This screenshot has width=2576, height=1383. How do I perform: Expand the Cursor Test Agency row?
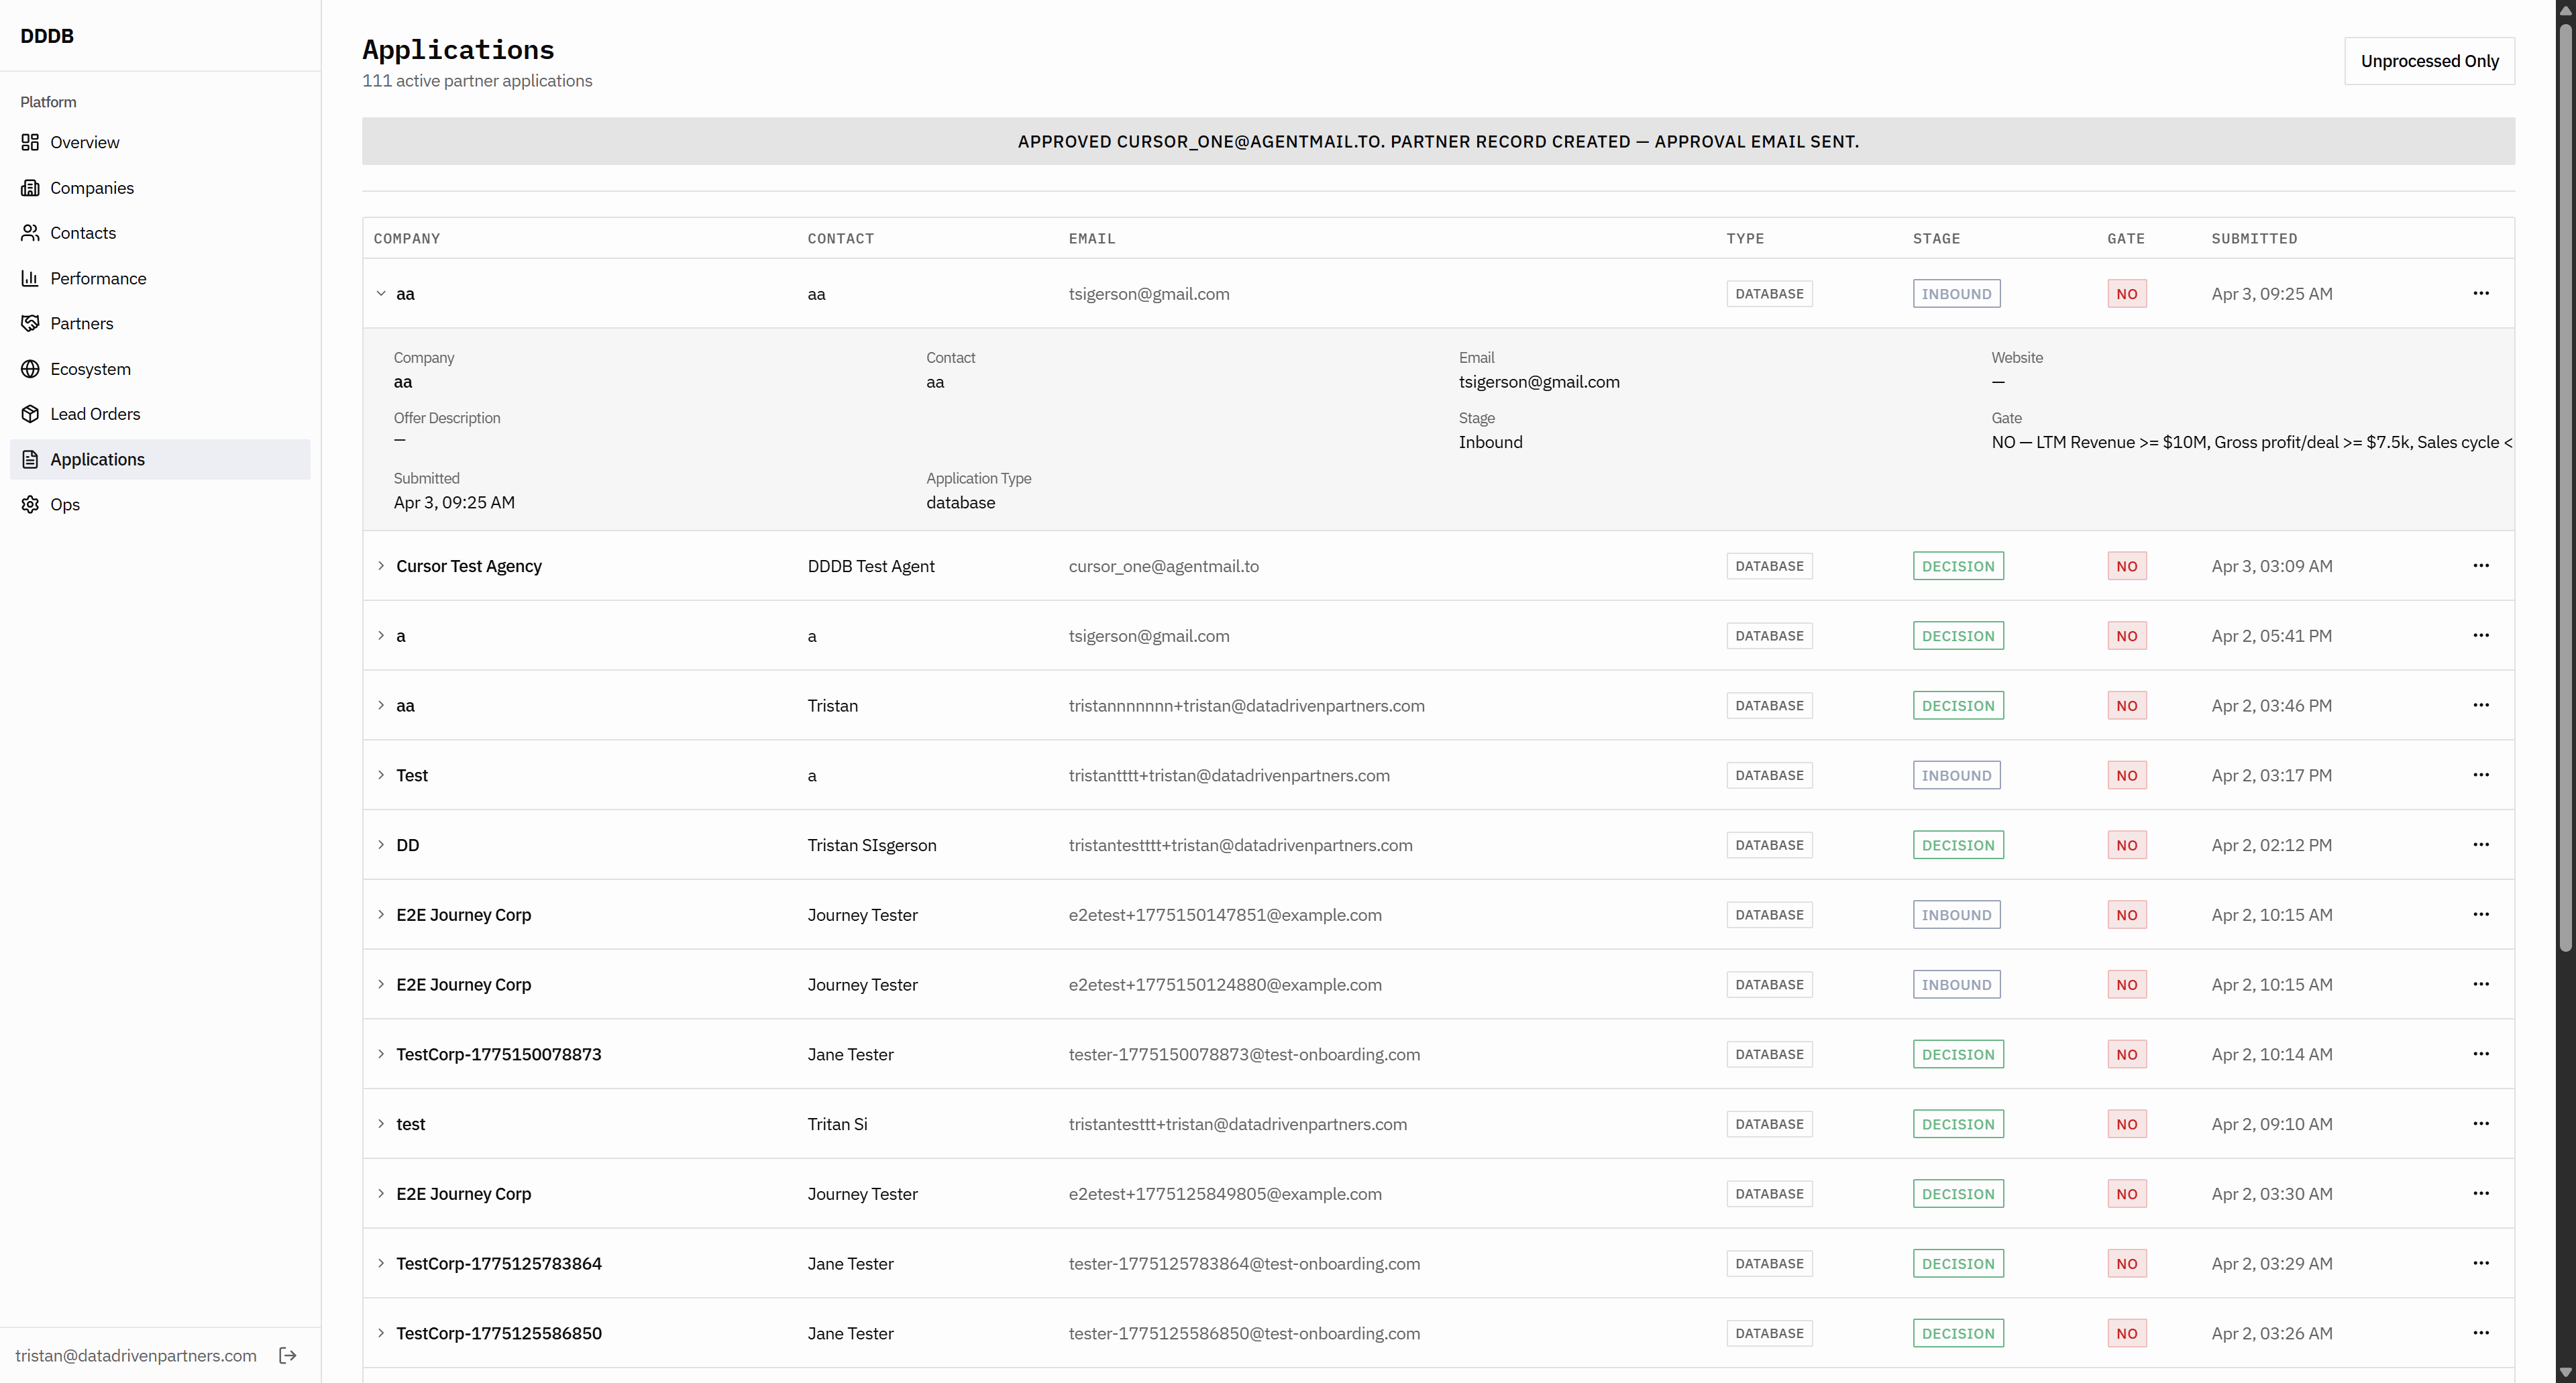pyautogui.click(x=381, y=566)
